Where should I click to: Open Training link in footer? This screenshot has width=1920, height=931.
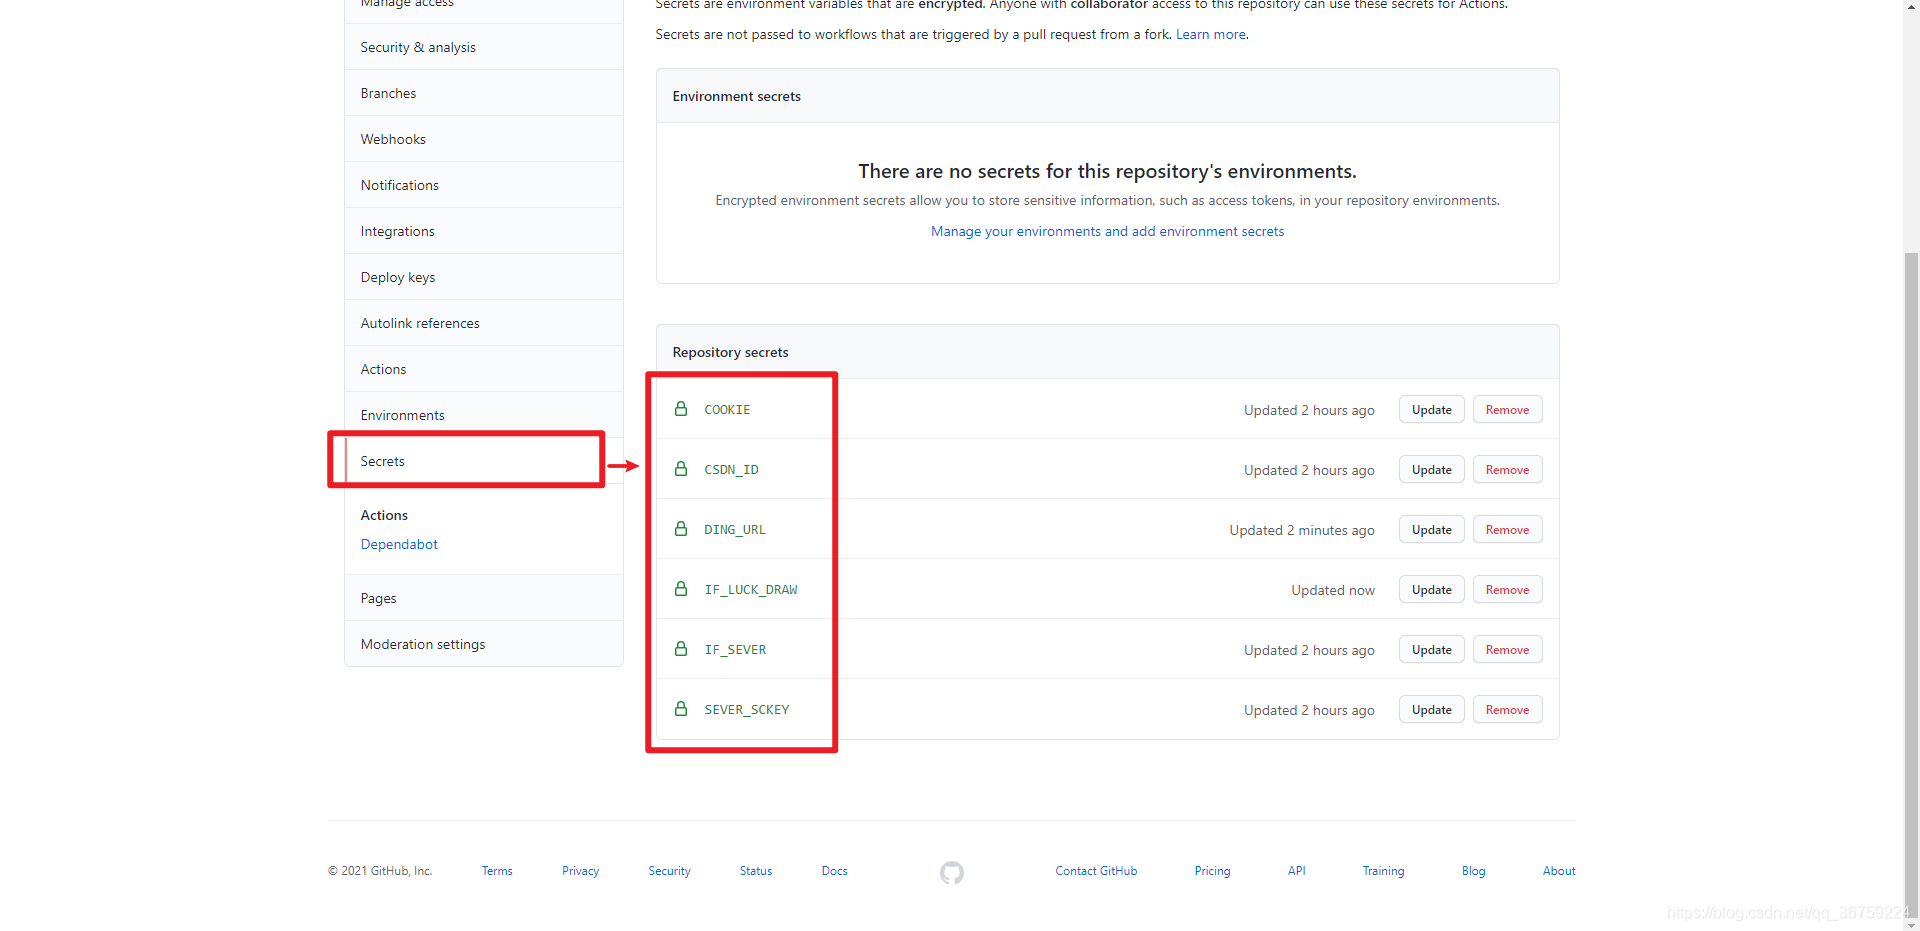[1383, 871]
